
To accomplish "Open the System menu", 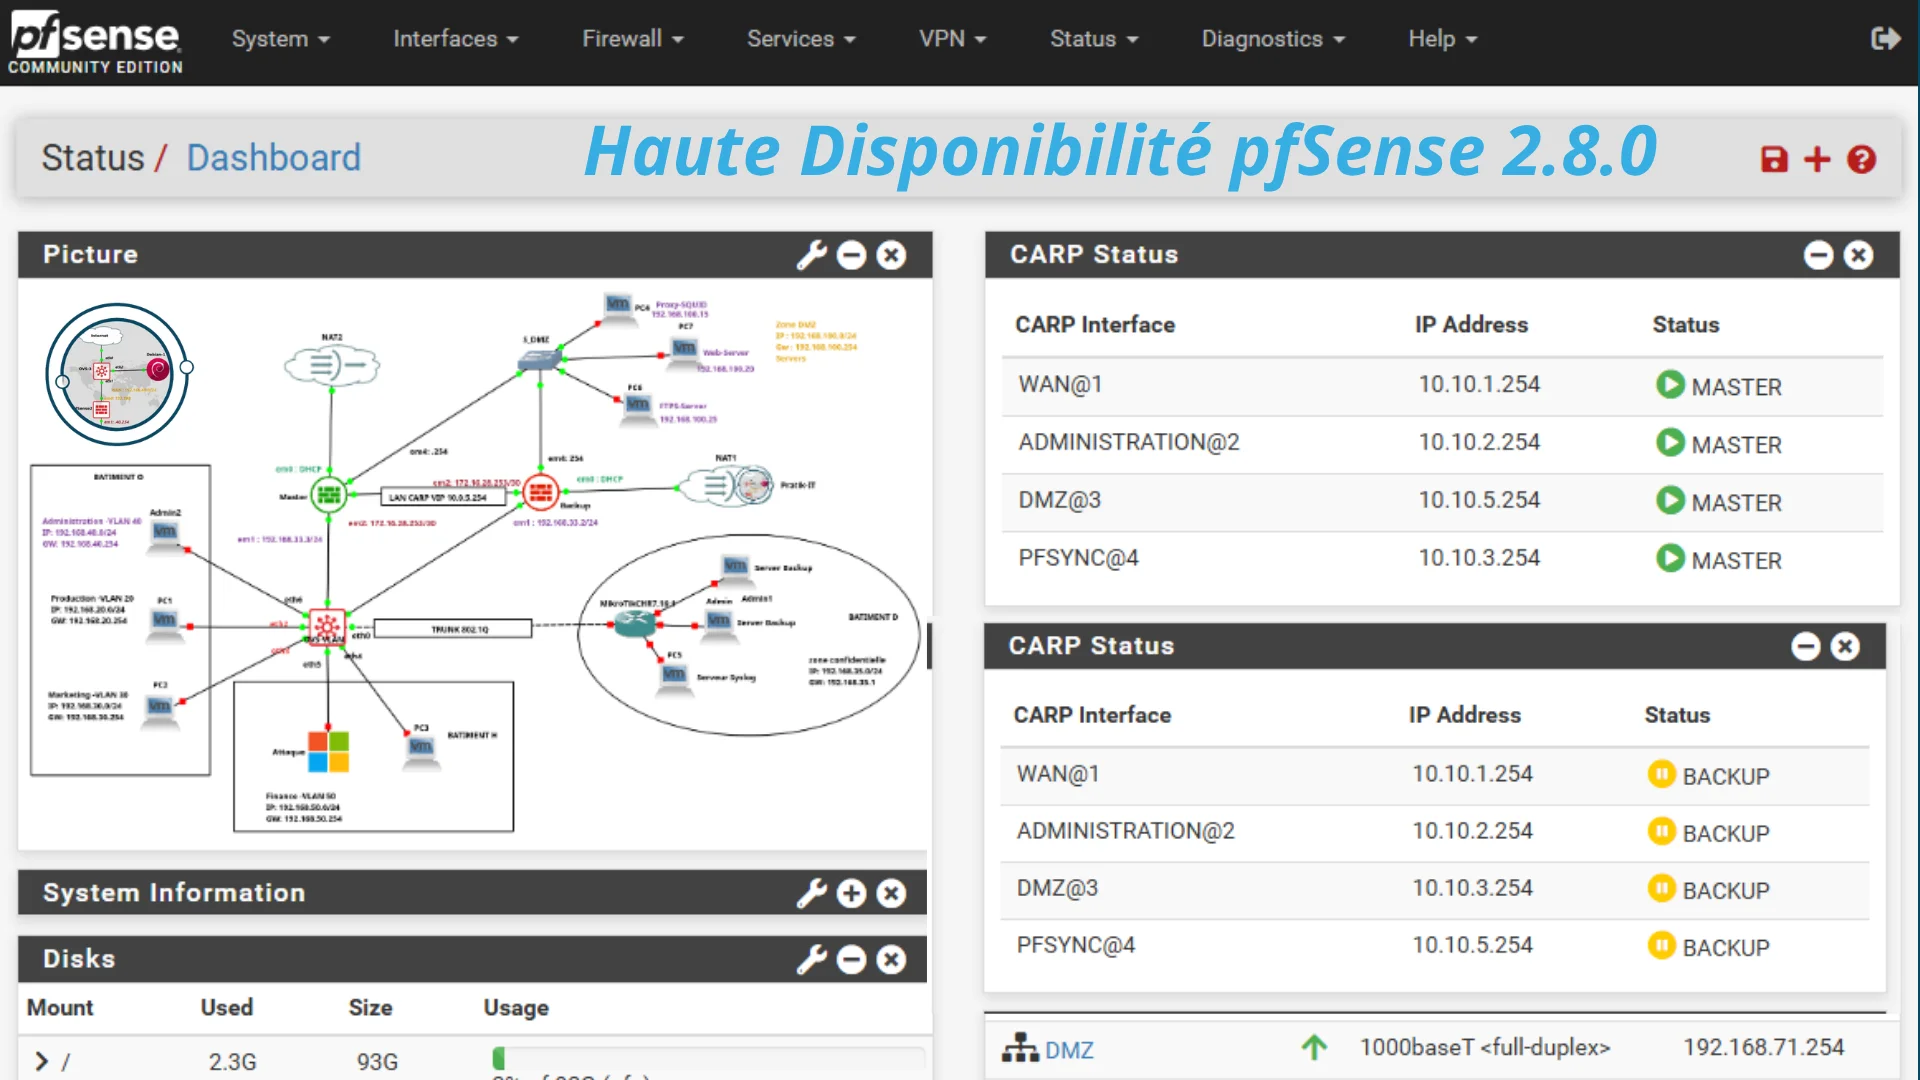I will coord(280,39).
